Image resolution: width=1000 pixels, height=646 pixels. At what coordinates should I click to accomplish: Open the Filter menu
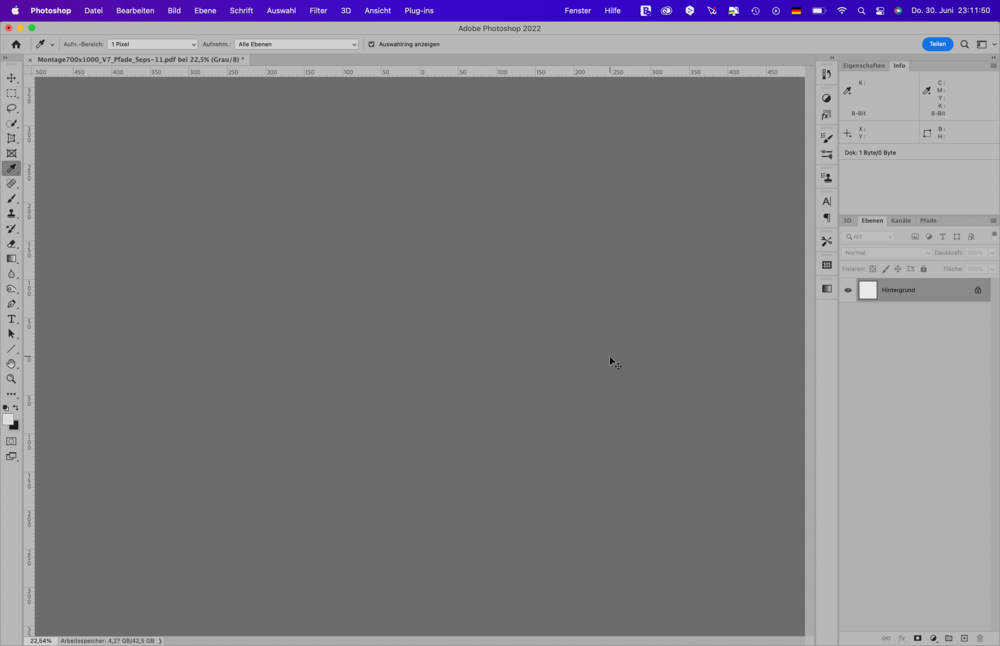click(318, 10)
